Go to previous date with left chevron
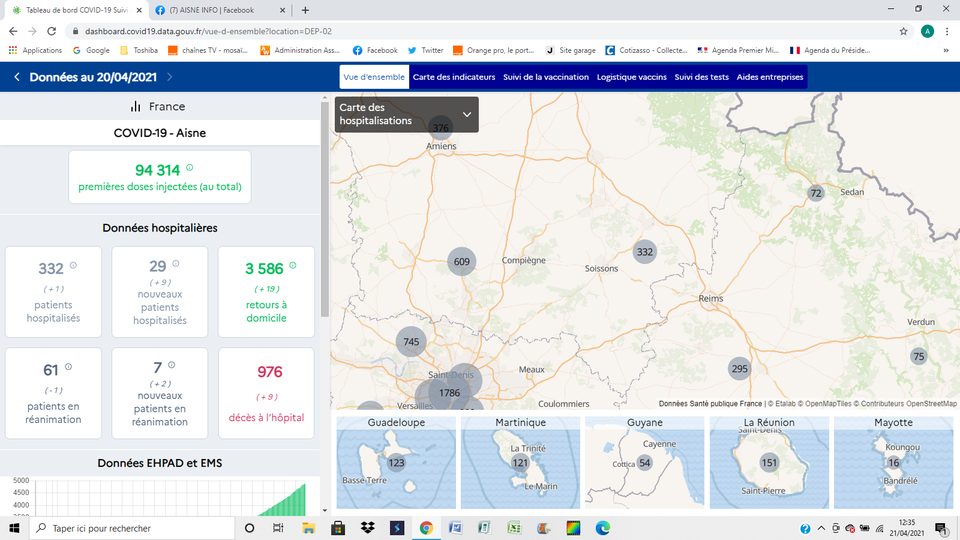Screen dimensions: 960x540 point(17,77)
